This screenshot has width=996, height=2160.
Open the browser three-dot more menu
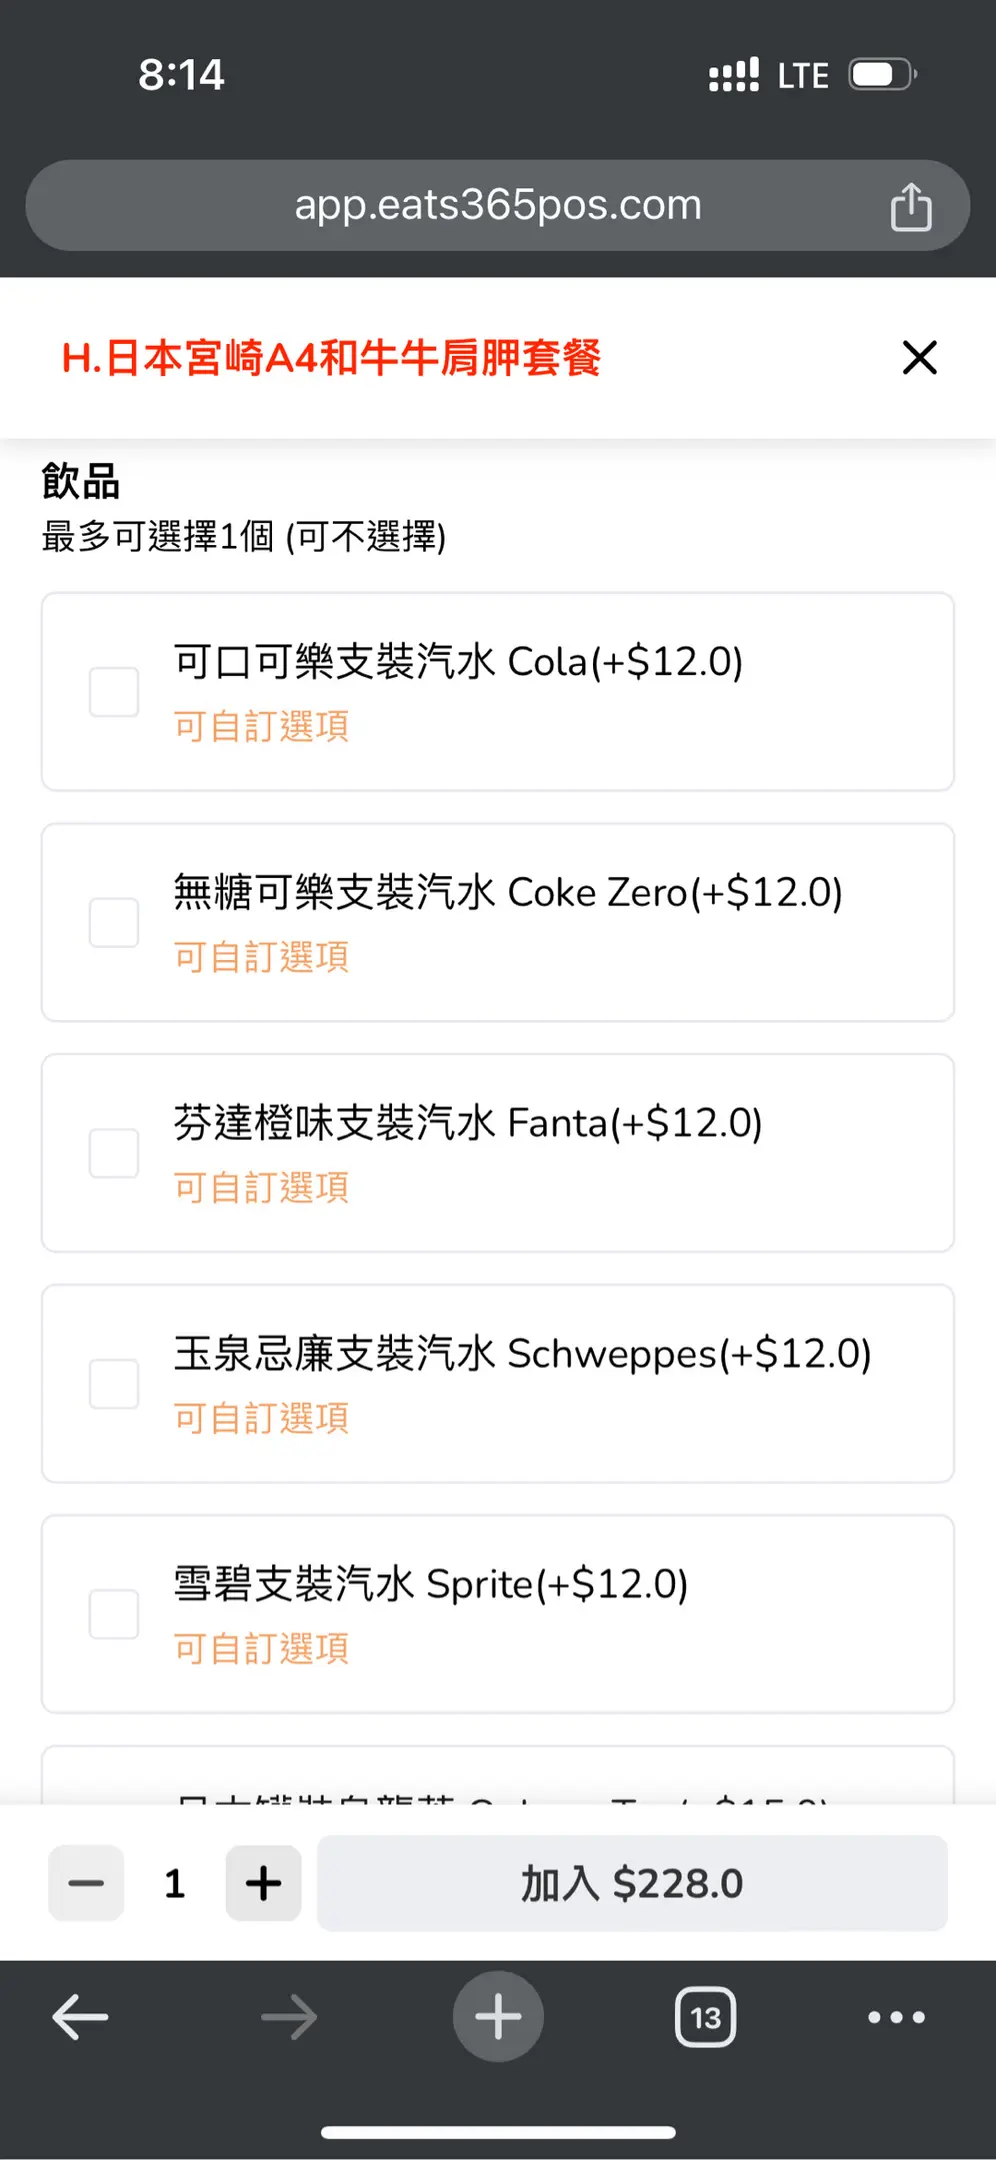(896, 2017)
